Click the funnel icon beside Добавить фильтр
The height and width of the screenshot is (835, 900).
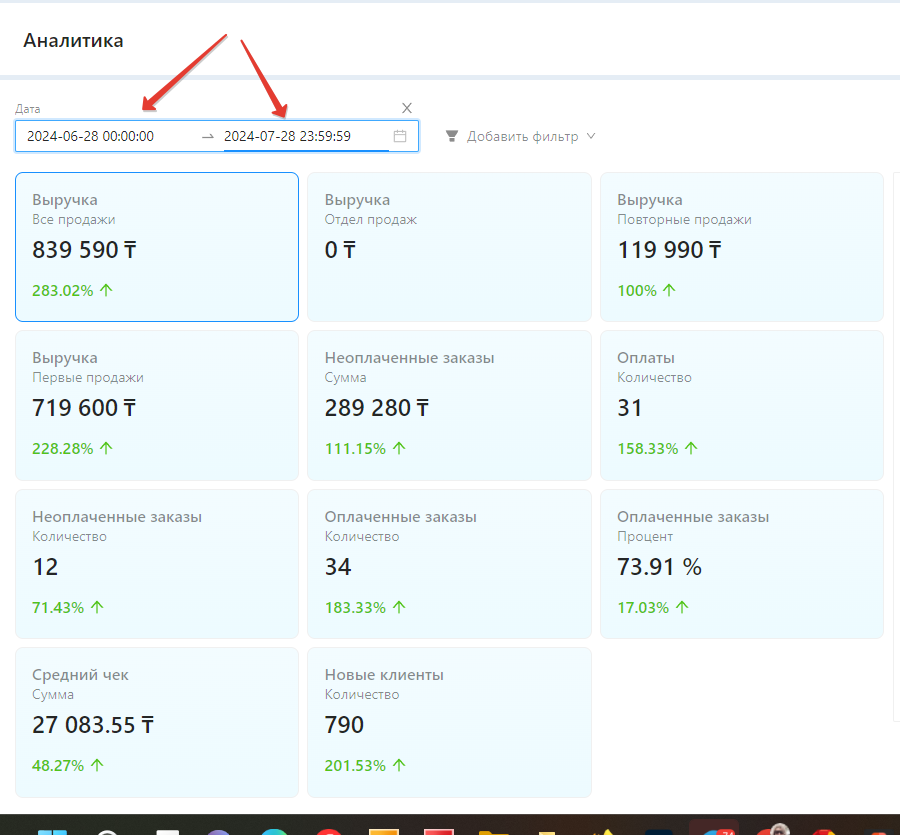[452, 136]
